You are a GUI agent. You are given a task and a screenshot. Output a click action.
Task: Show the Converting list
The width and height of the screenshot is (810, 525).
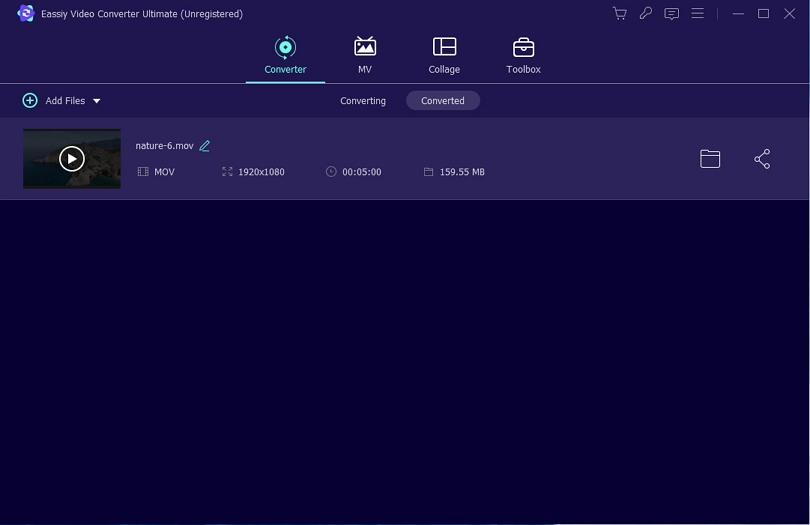(363, 101)
